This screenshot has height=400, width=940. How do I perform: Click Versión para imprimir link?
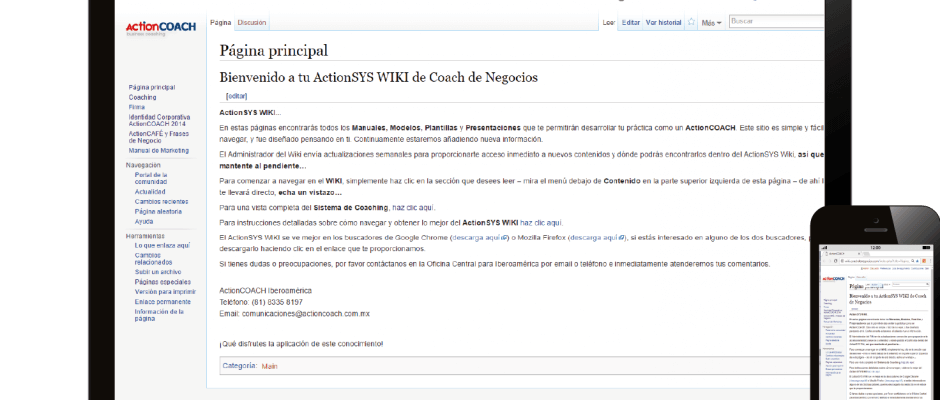164,292
